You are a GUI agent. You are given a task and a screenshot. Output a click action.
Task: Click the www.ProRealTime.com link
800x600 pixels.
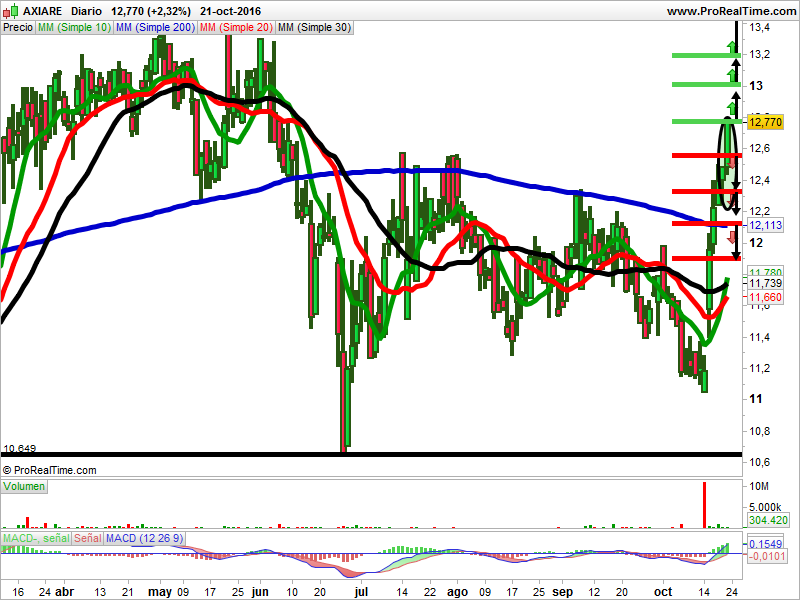732,11
